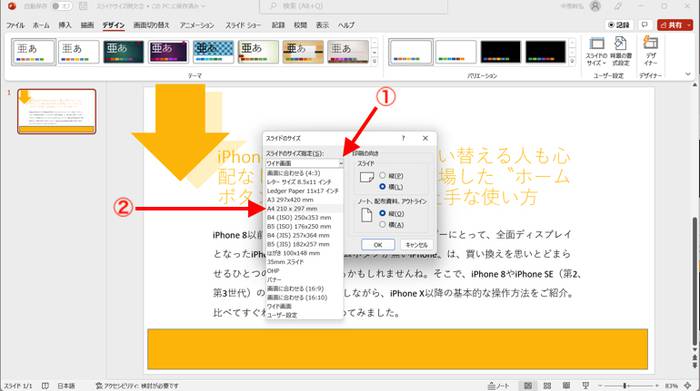Open the comments icon button
The image size is (700, 391).
pyautogui.click(x=645, y=25)
